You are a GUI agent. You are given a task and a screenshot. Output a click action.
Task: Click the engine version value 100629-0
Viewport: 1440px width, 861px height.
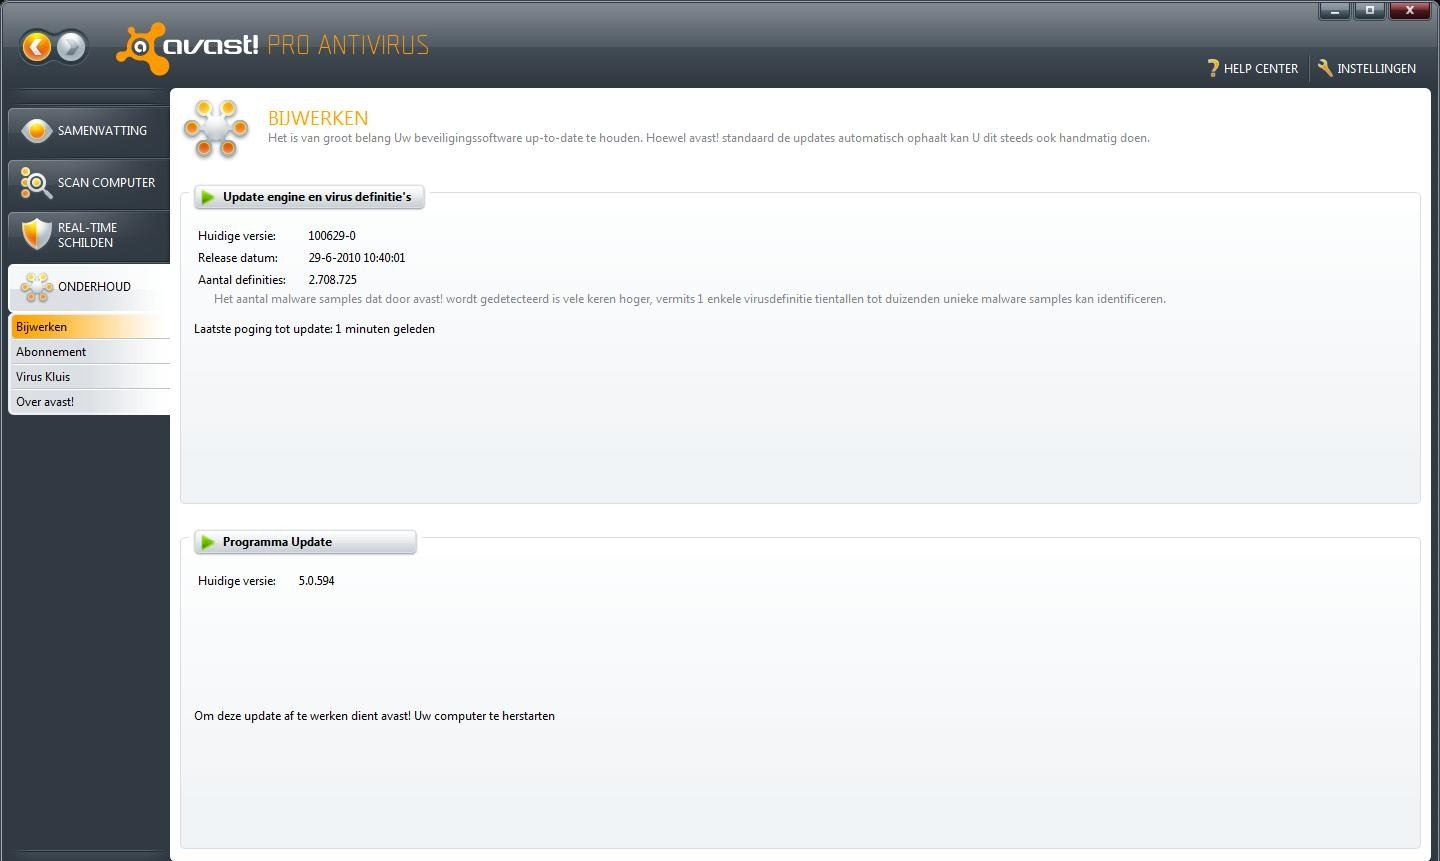tap(332, 236)
